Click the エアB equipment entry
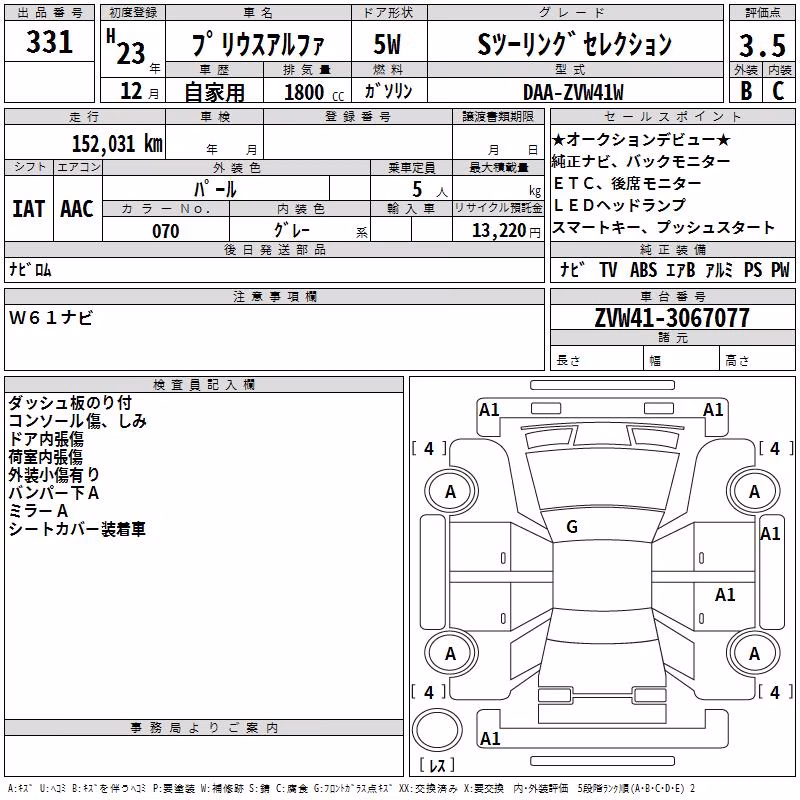 pyautogui.click(x=681, y=269)
